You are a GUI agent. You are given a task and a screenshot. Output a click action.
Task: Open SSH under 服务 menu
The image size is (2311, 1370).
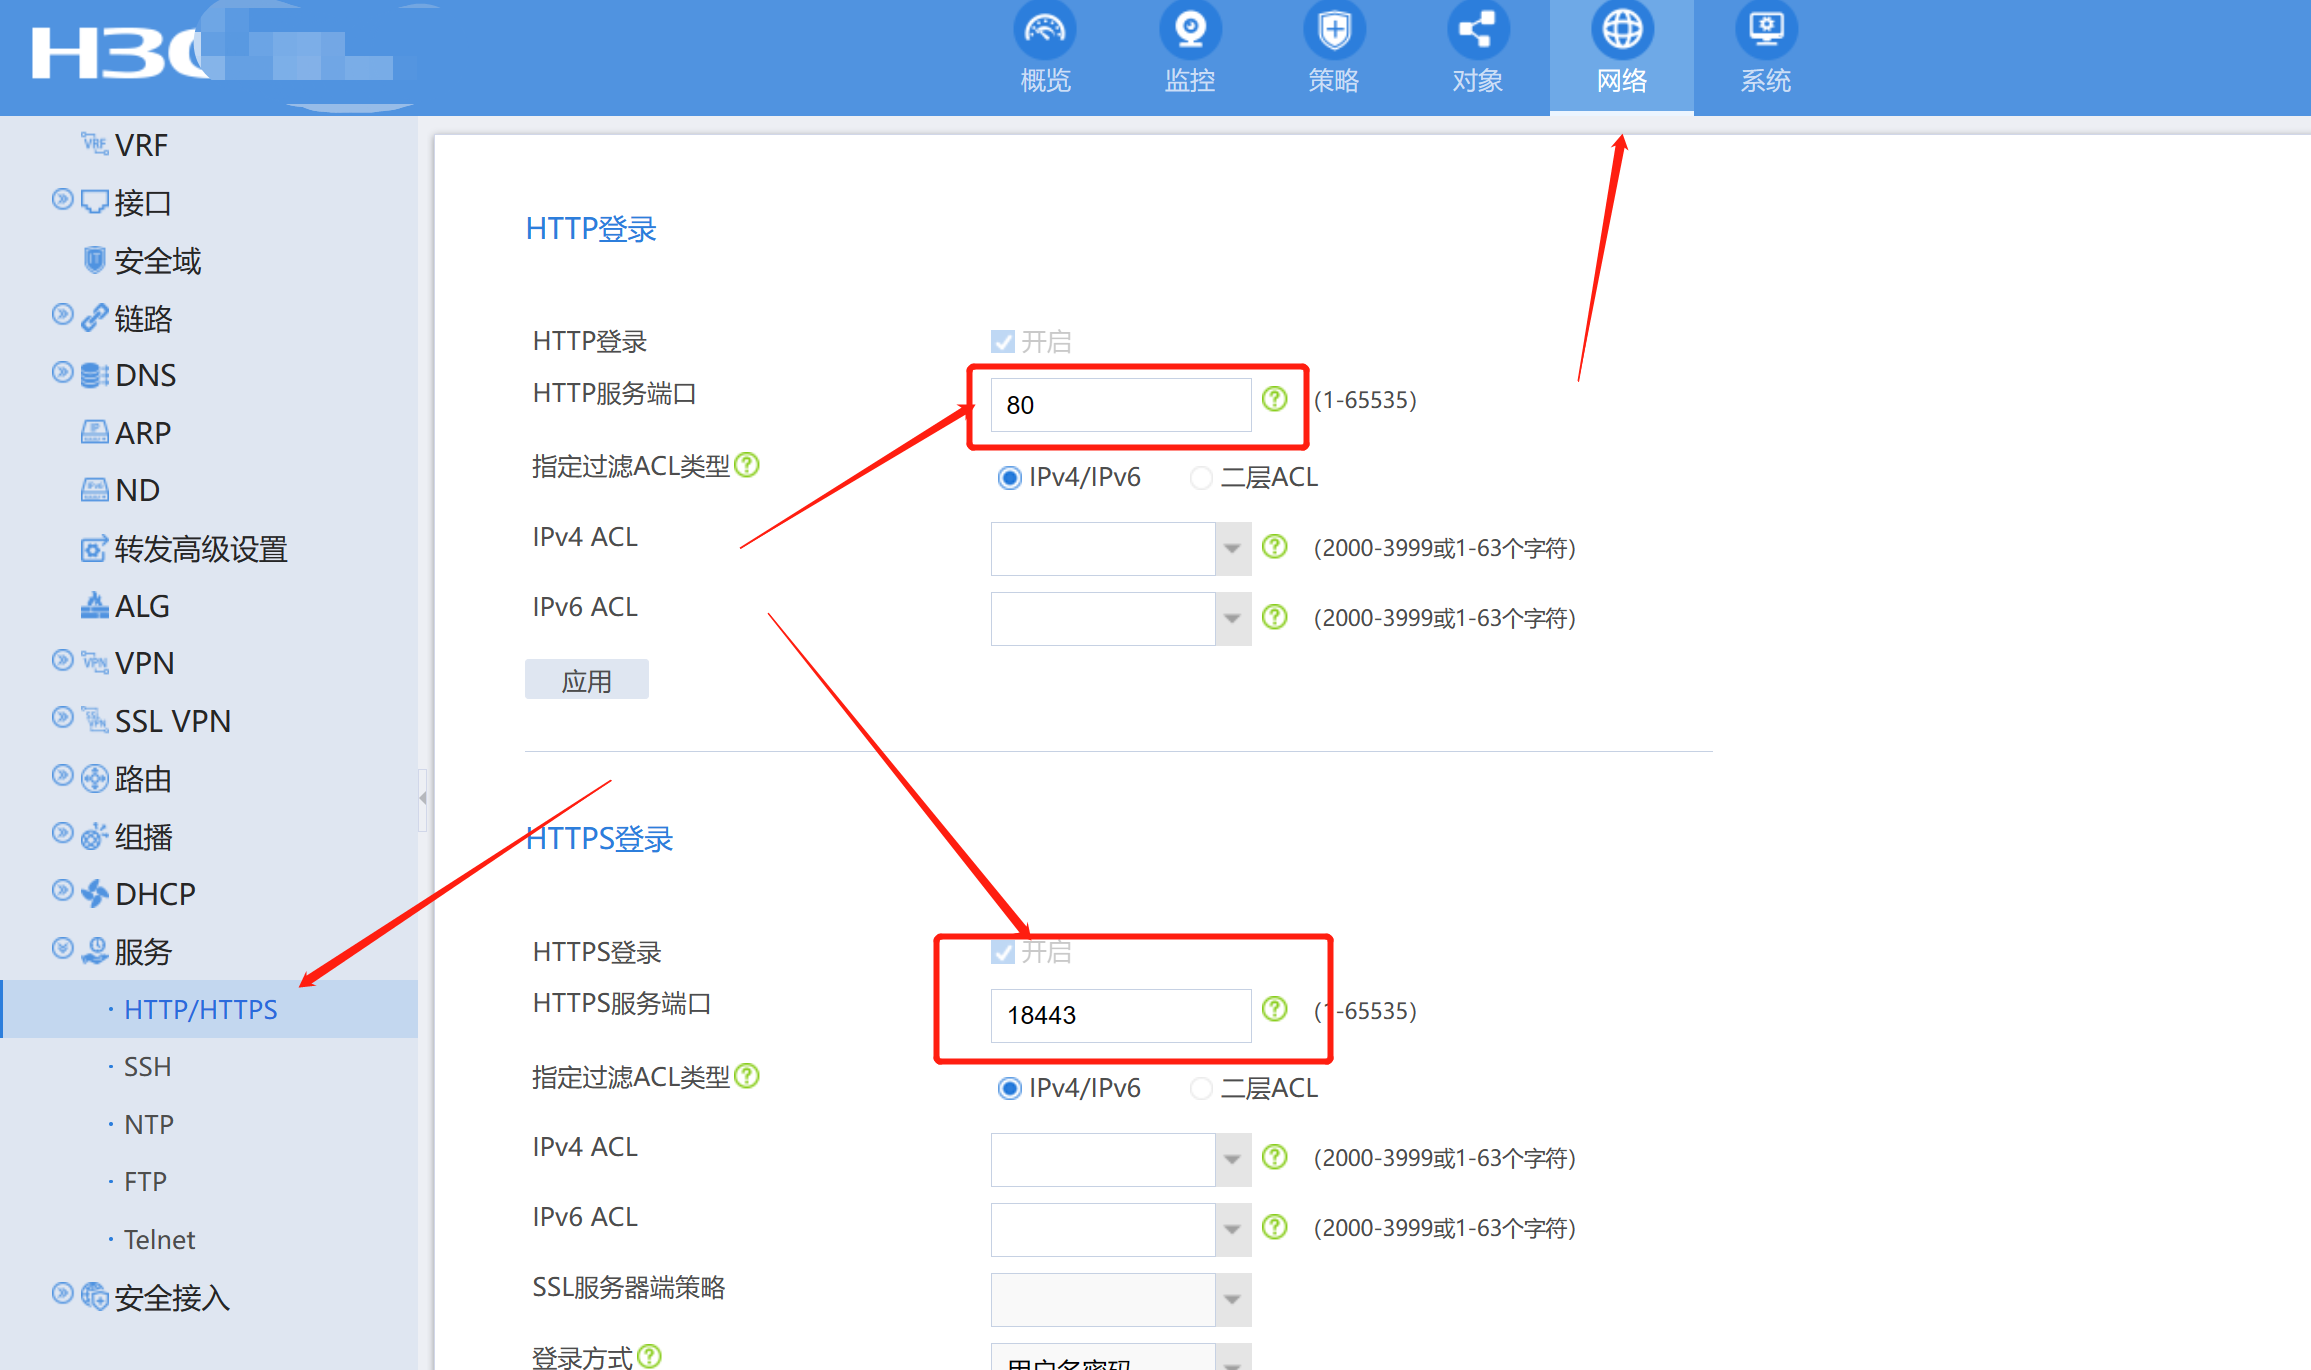pyautogui.click(x=147, y=1067)
